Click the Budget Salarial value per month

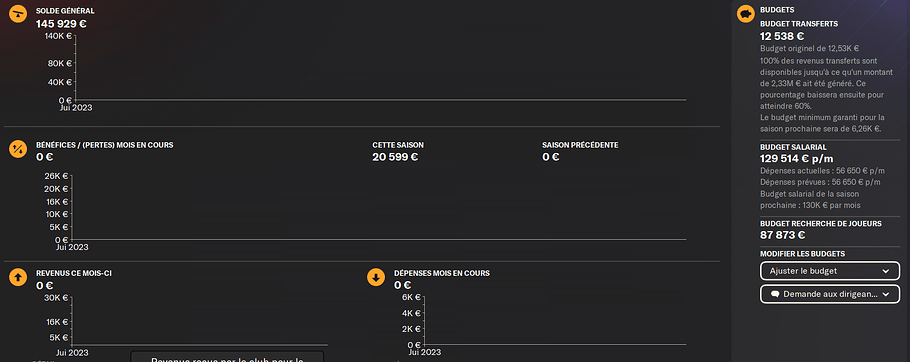point(797,158)
